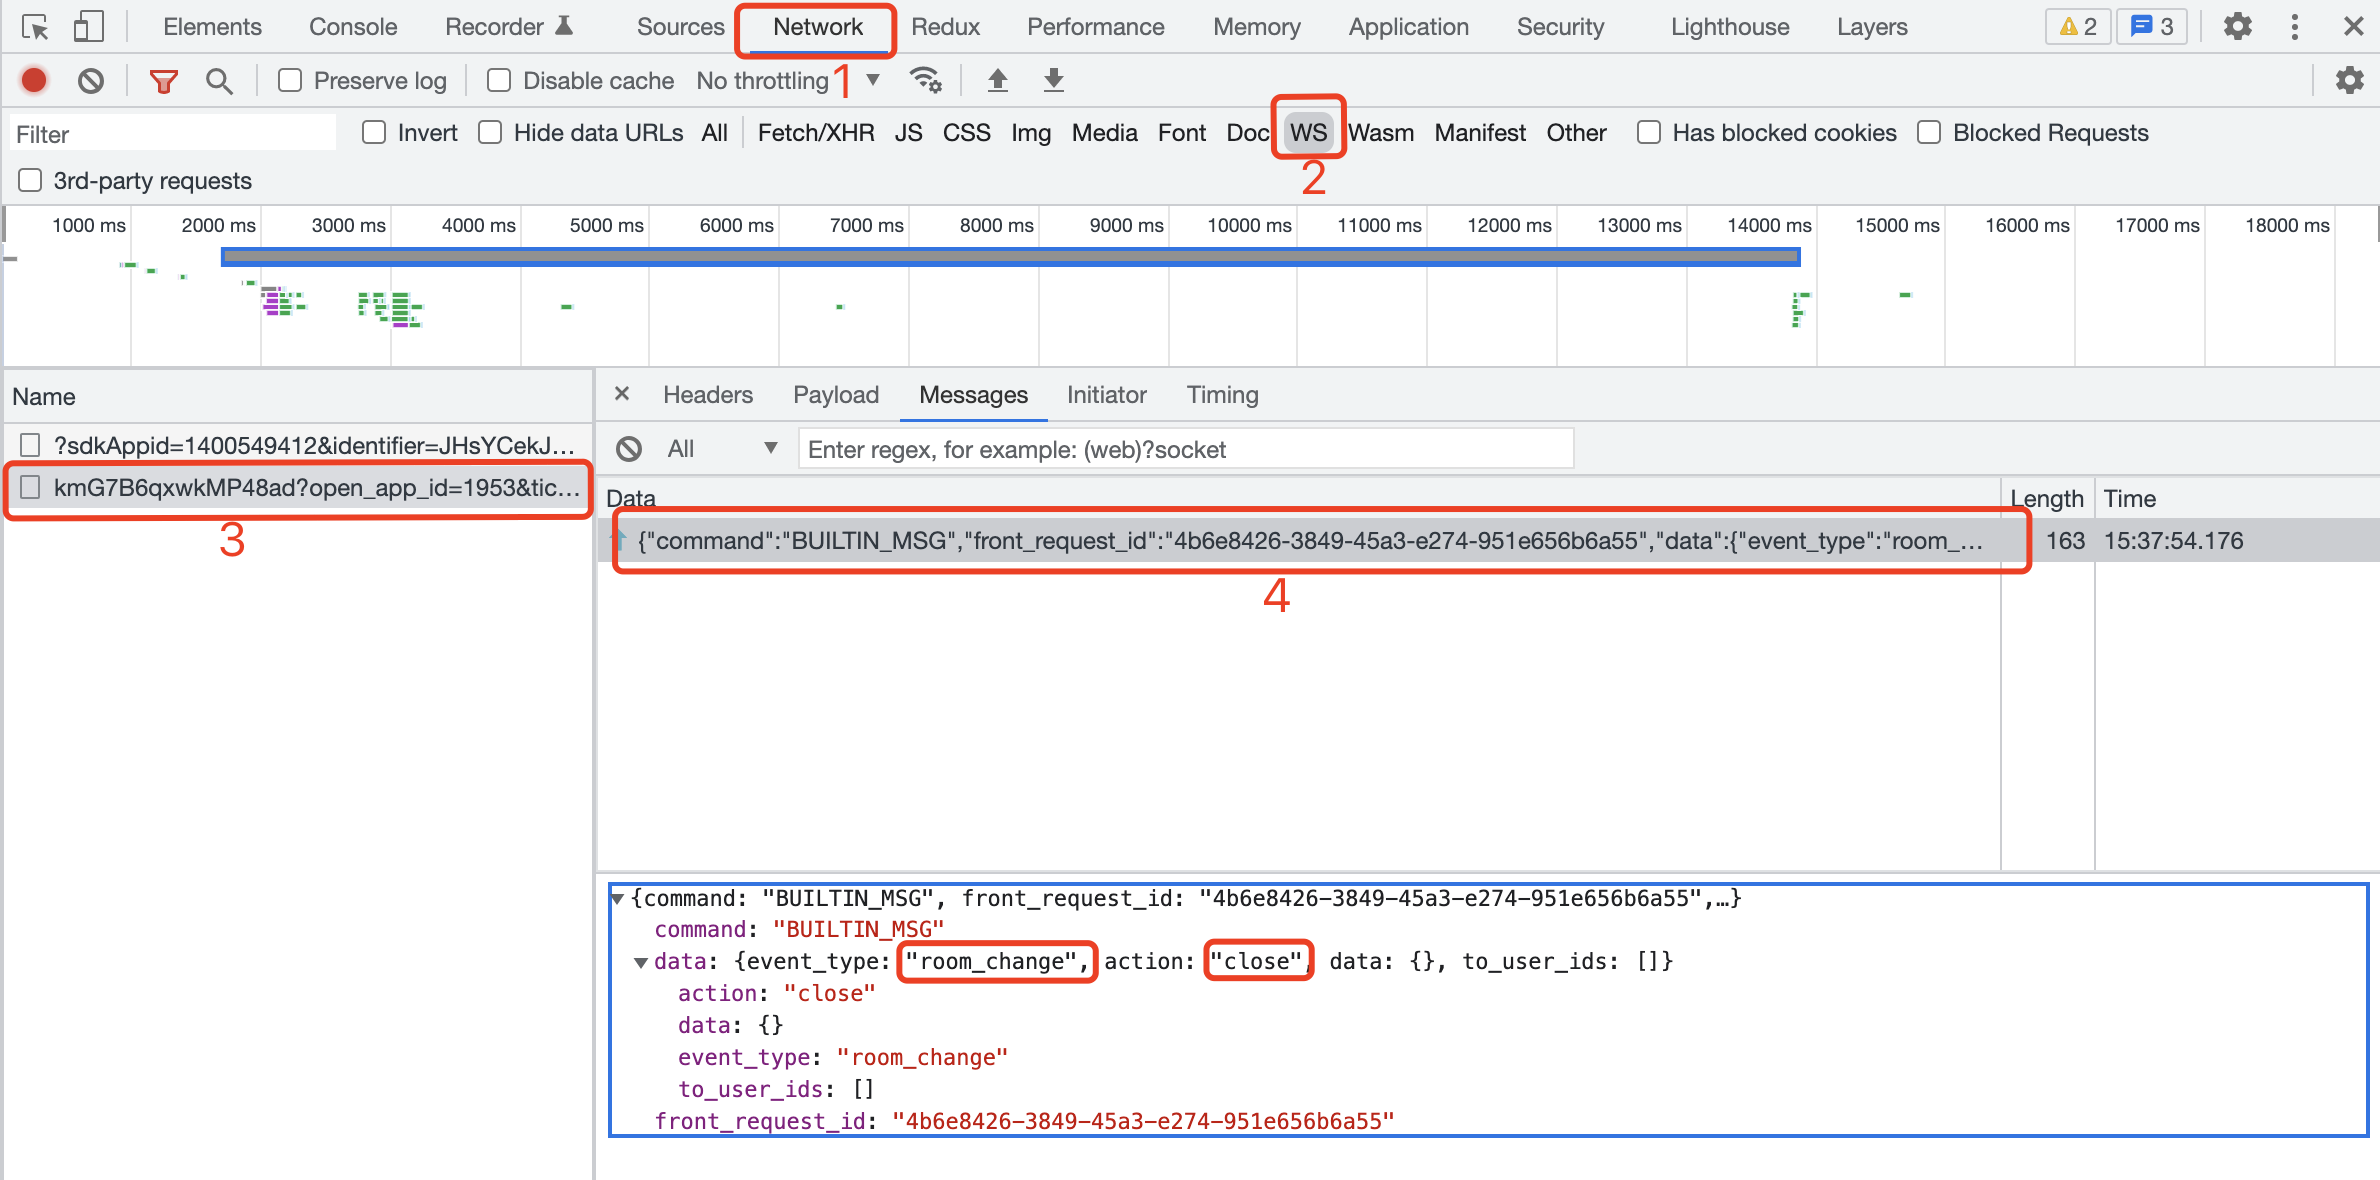Show the Payload detail tab
This screenshot has width=2380, height=1180.
(836, 395)
